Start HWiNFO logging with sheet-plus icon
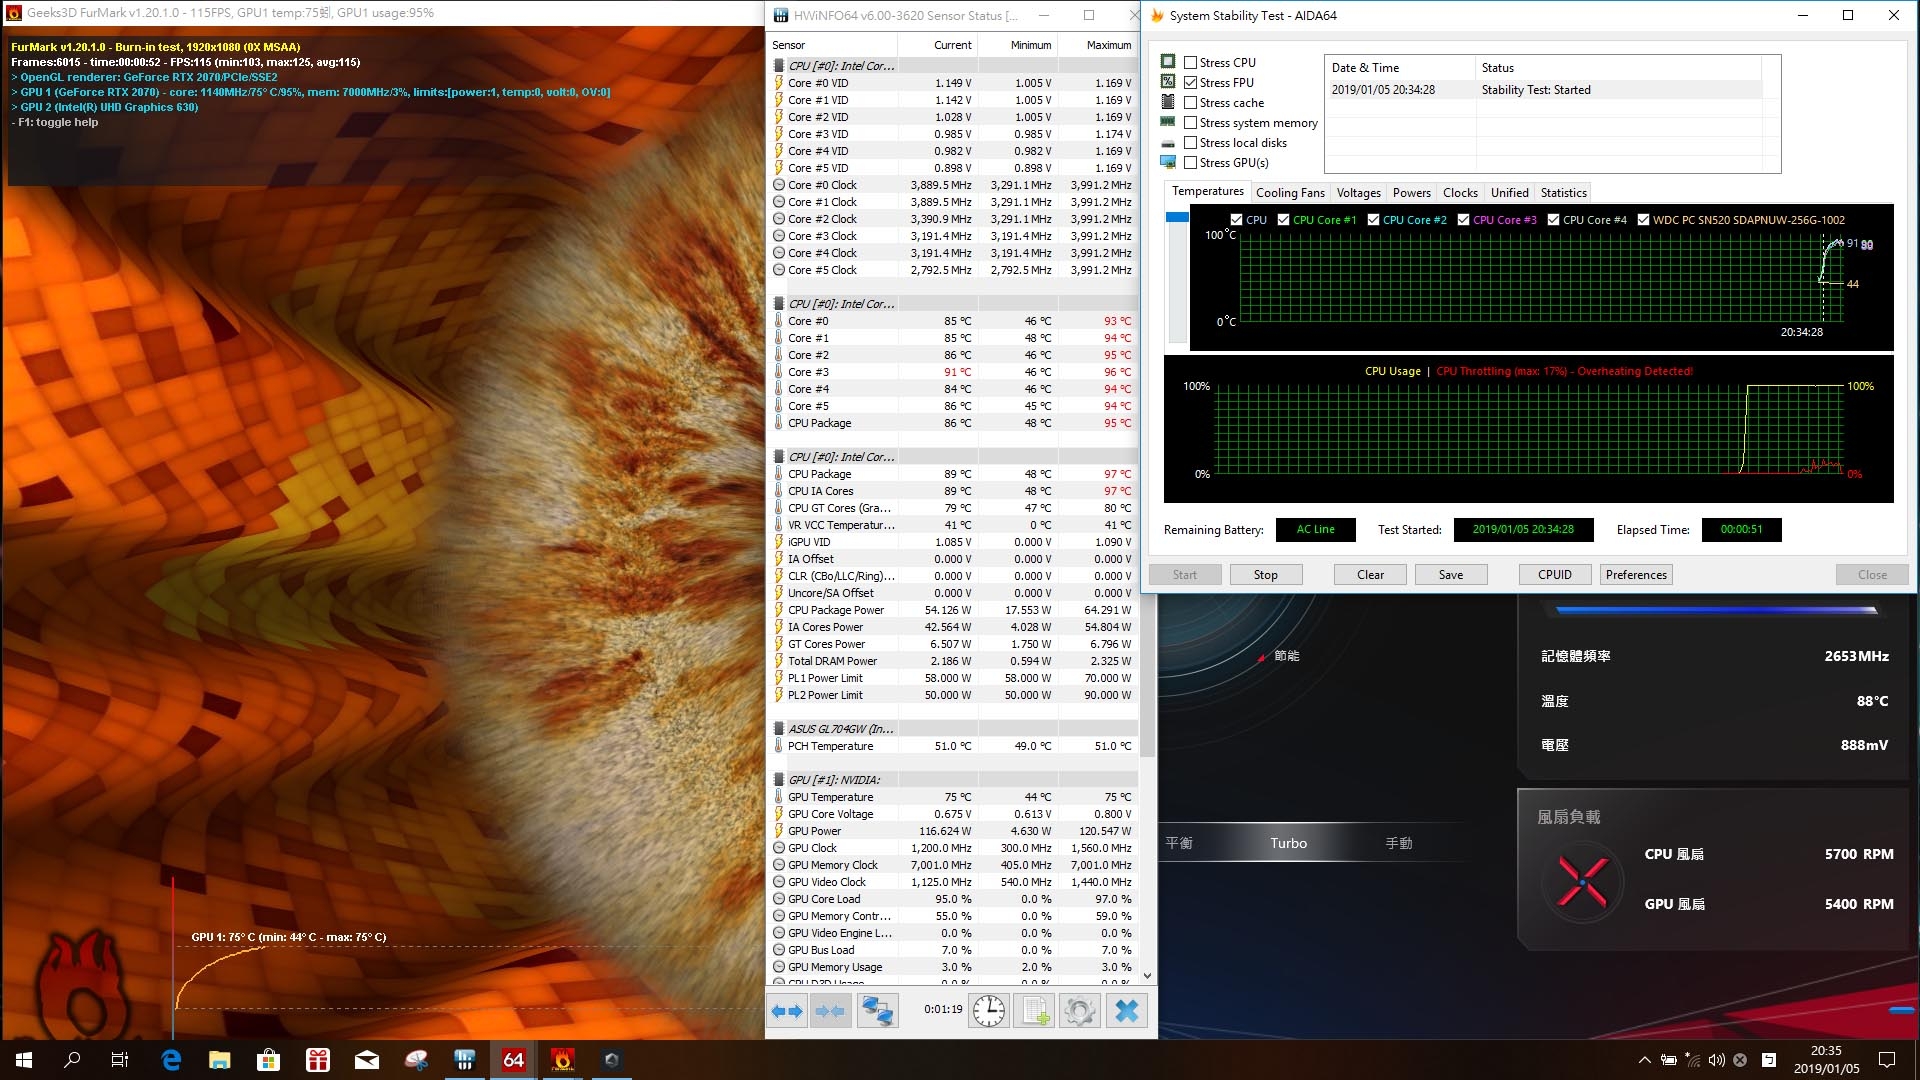Viewport: 1920px width, 1080px height. [x=1034, y=1011]
